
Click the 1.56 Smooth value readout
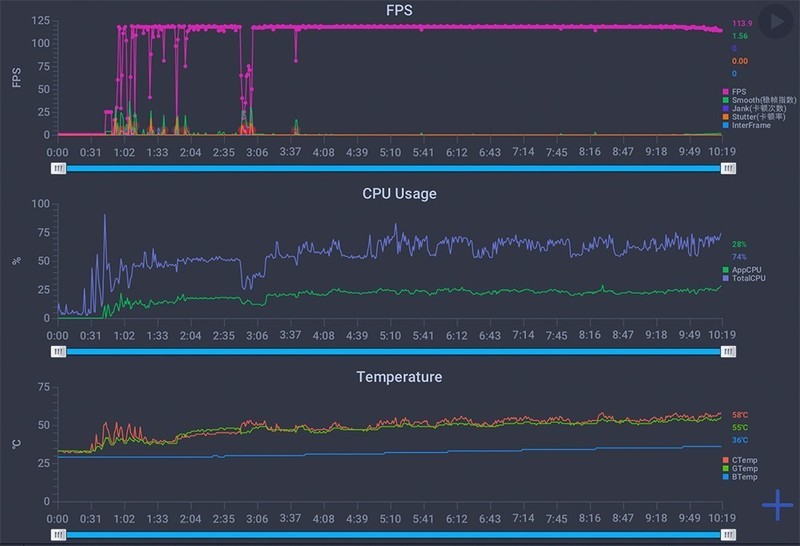point(740,36)
